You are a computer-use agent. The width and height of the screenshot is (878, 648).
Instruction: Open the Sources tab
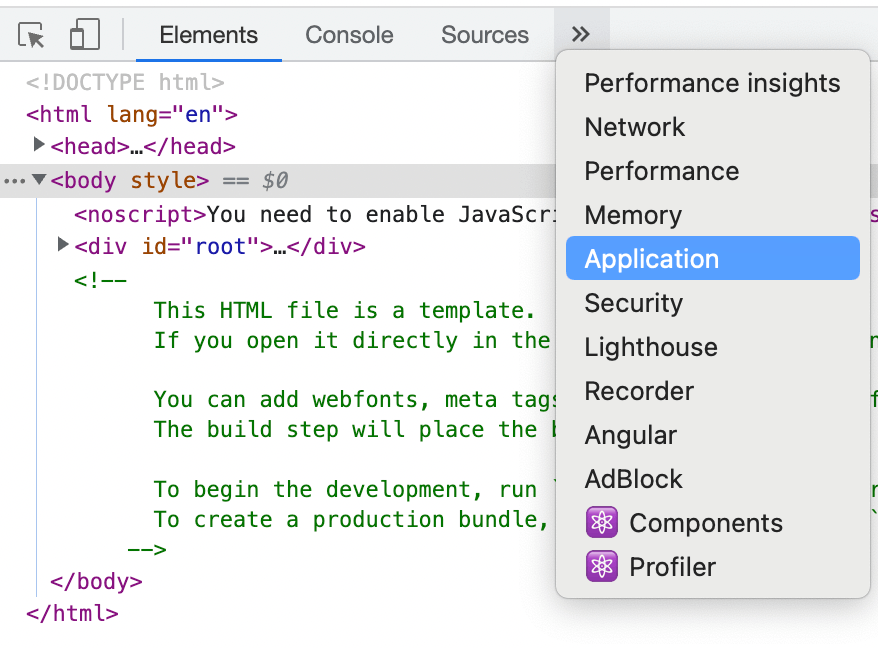tap(484, 35)
